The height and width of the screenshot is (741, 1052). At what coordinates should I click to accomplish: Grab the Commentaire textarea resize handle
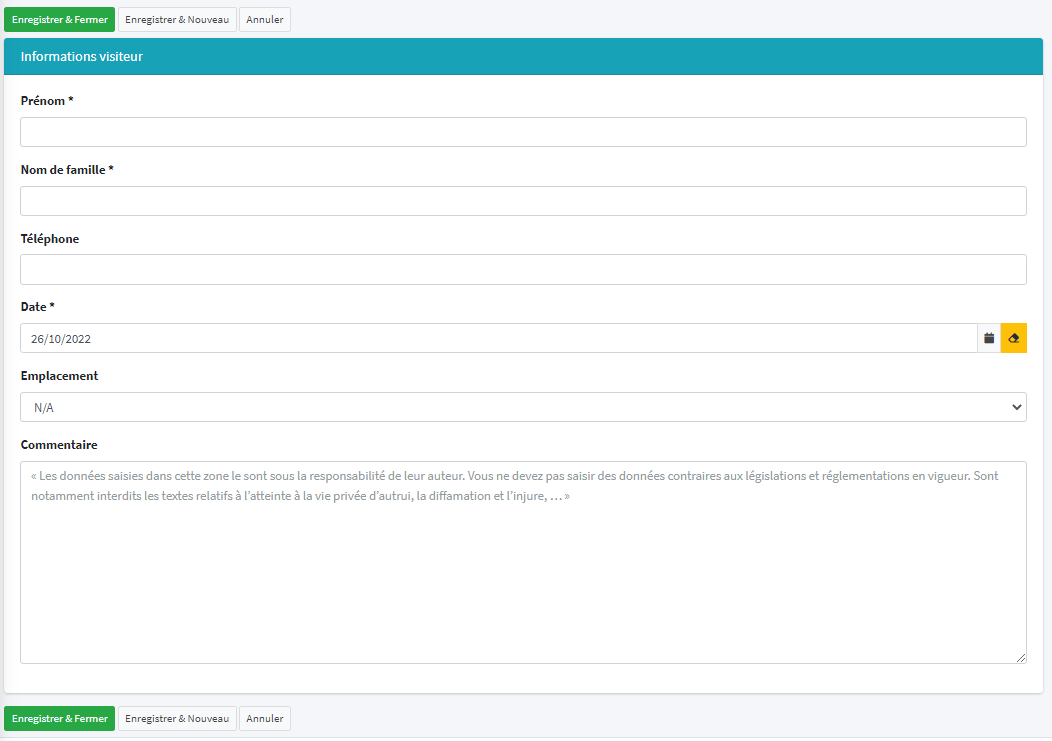(1020, 657)
